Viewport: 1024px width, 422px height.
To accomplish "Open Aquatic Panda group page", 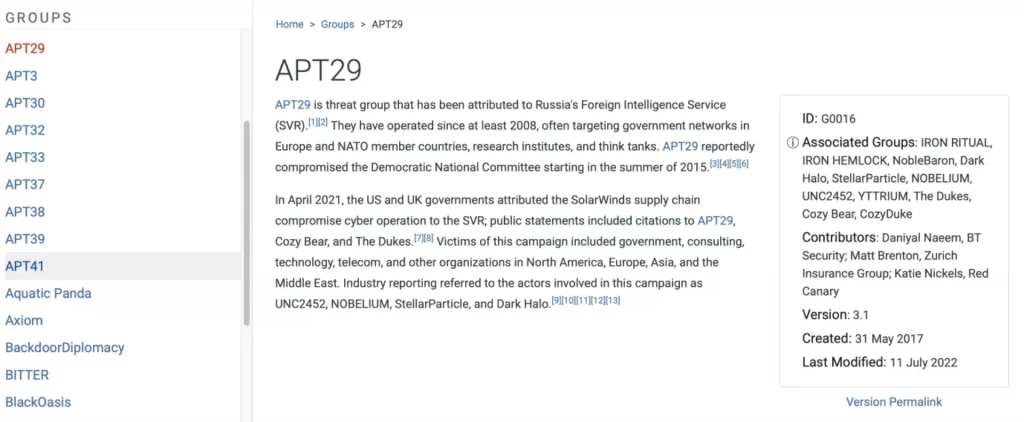I will [48, 293].
